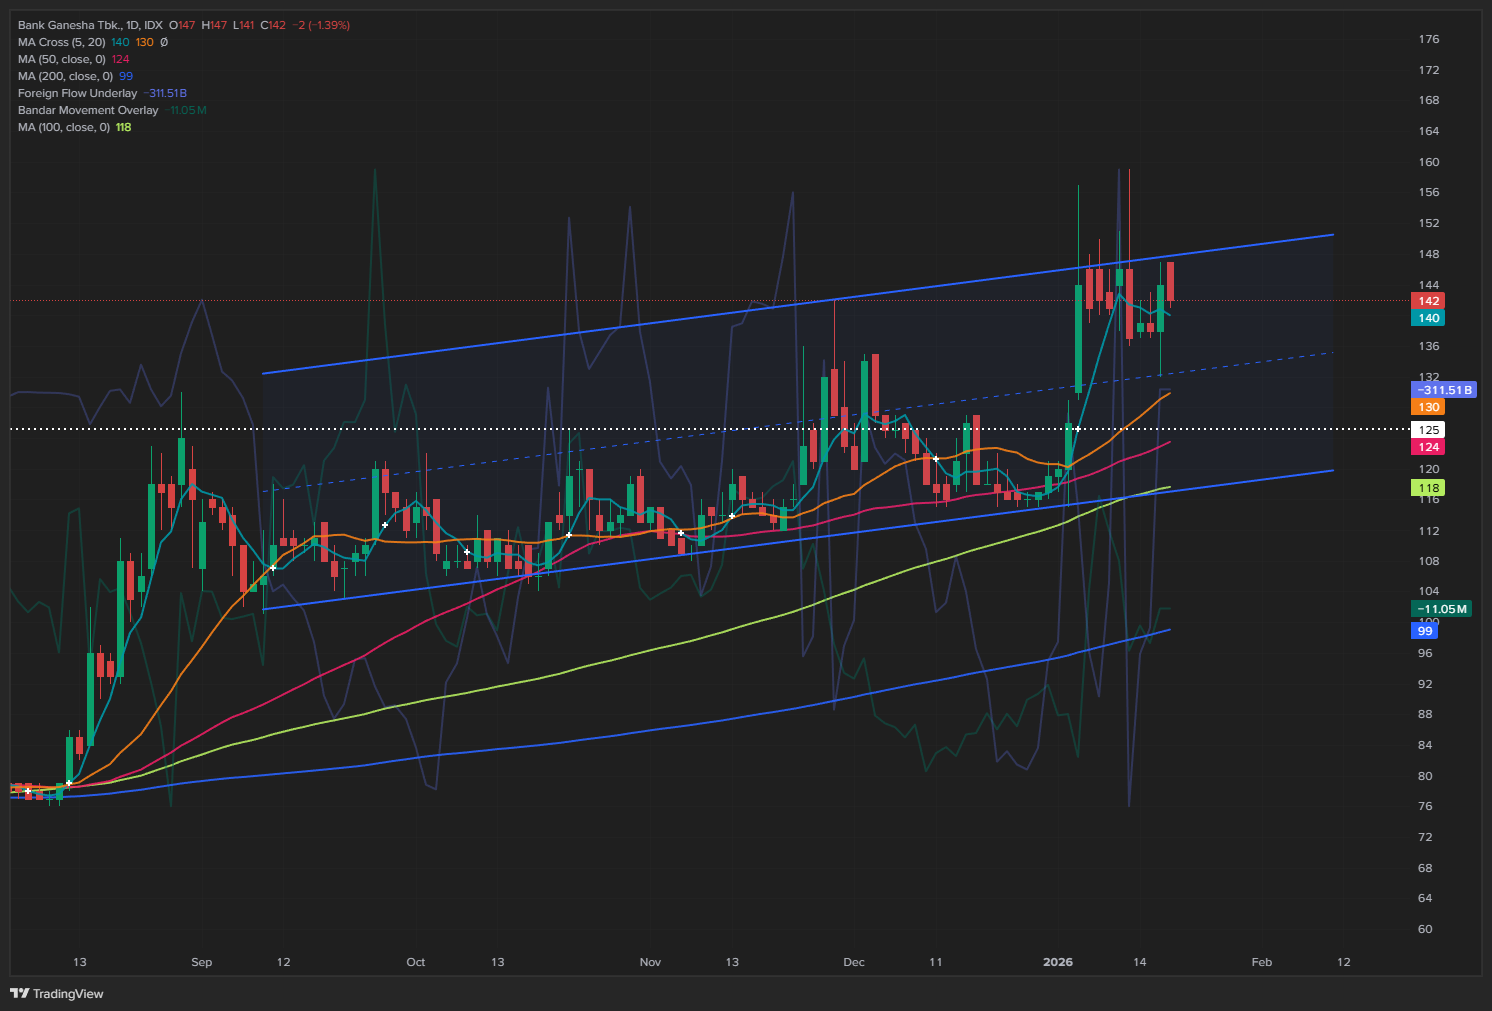Screen dimensions: 1492x1011
Task: Click the MA Cross null value symbol
Action: (x=164, y=42)
